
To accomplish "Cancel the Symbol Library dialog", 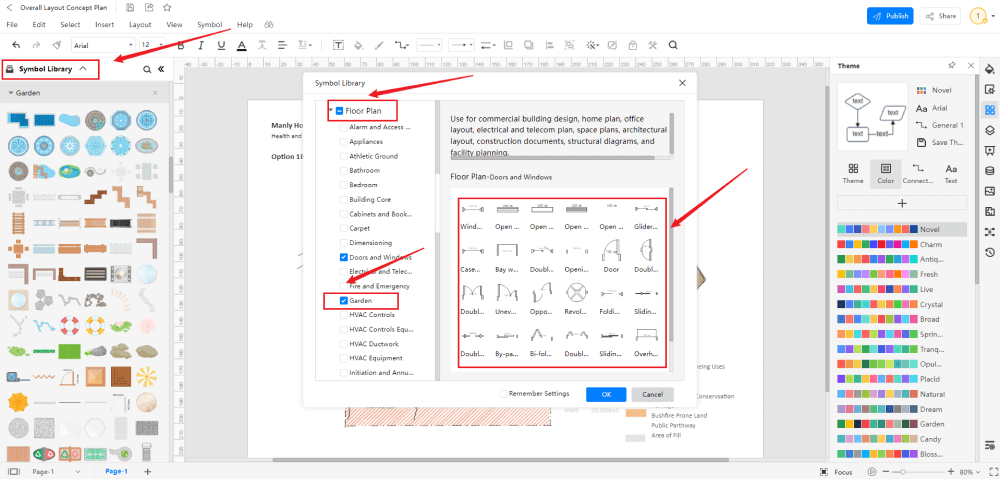I will (652, 395).
